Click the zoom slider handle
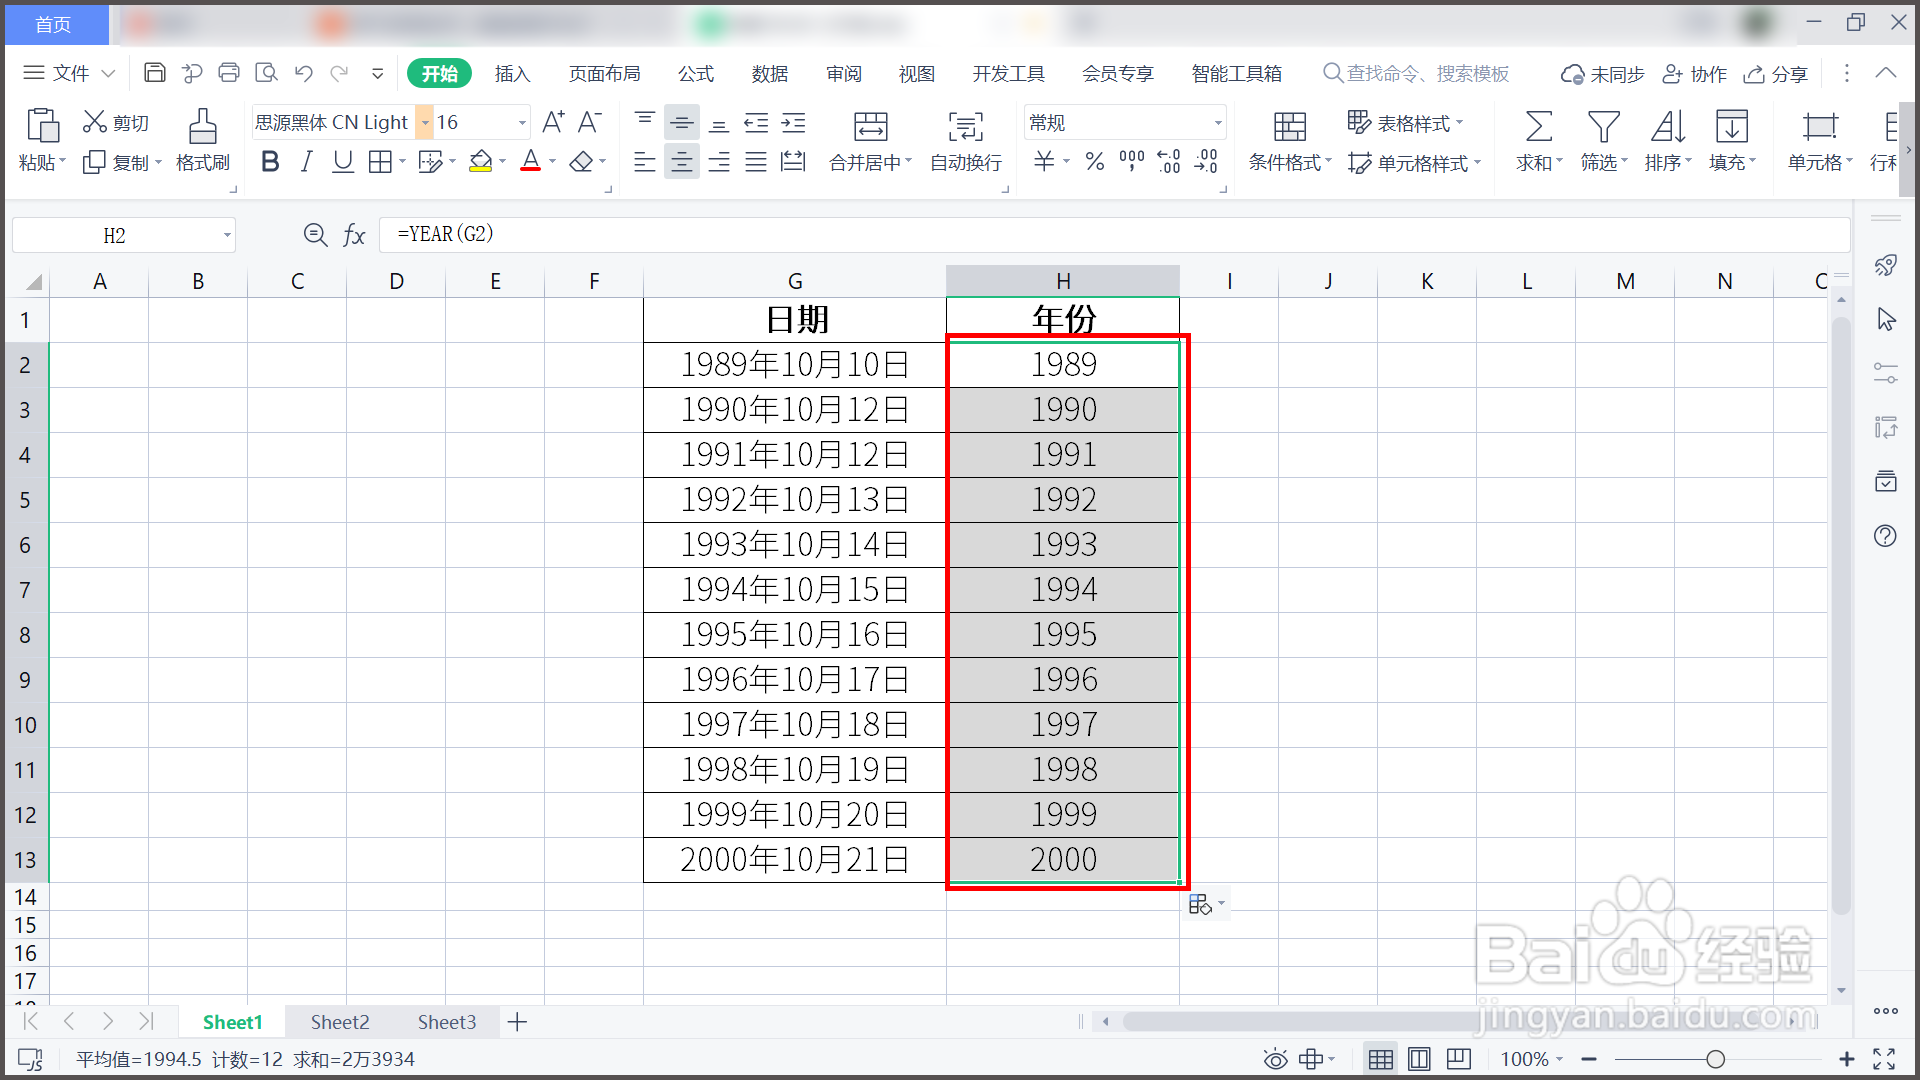The height and width of the screenshot is (1080, 1920). tap(1716, 1059)
